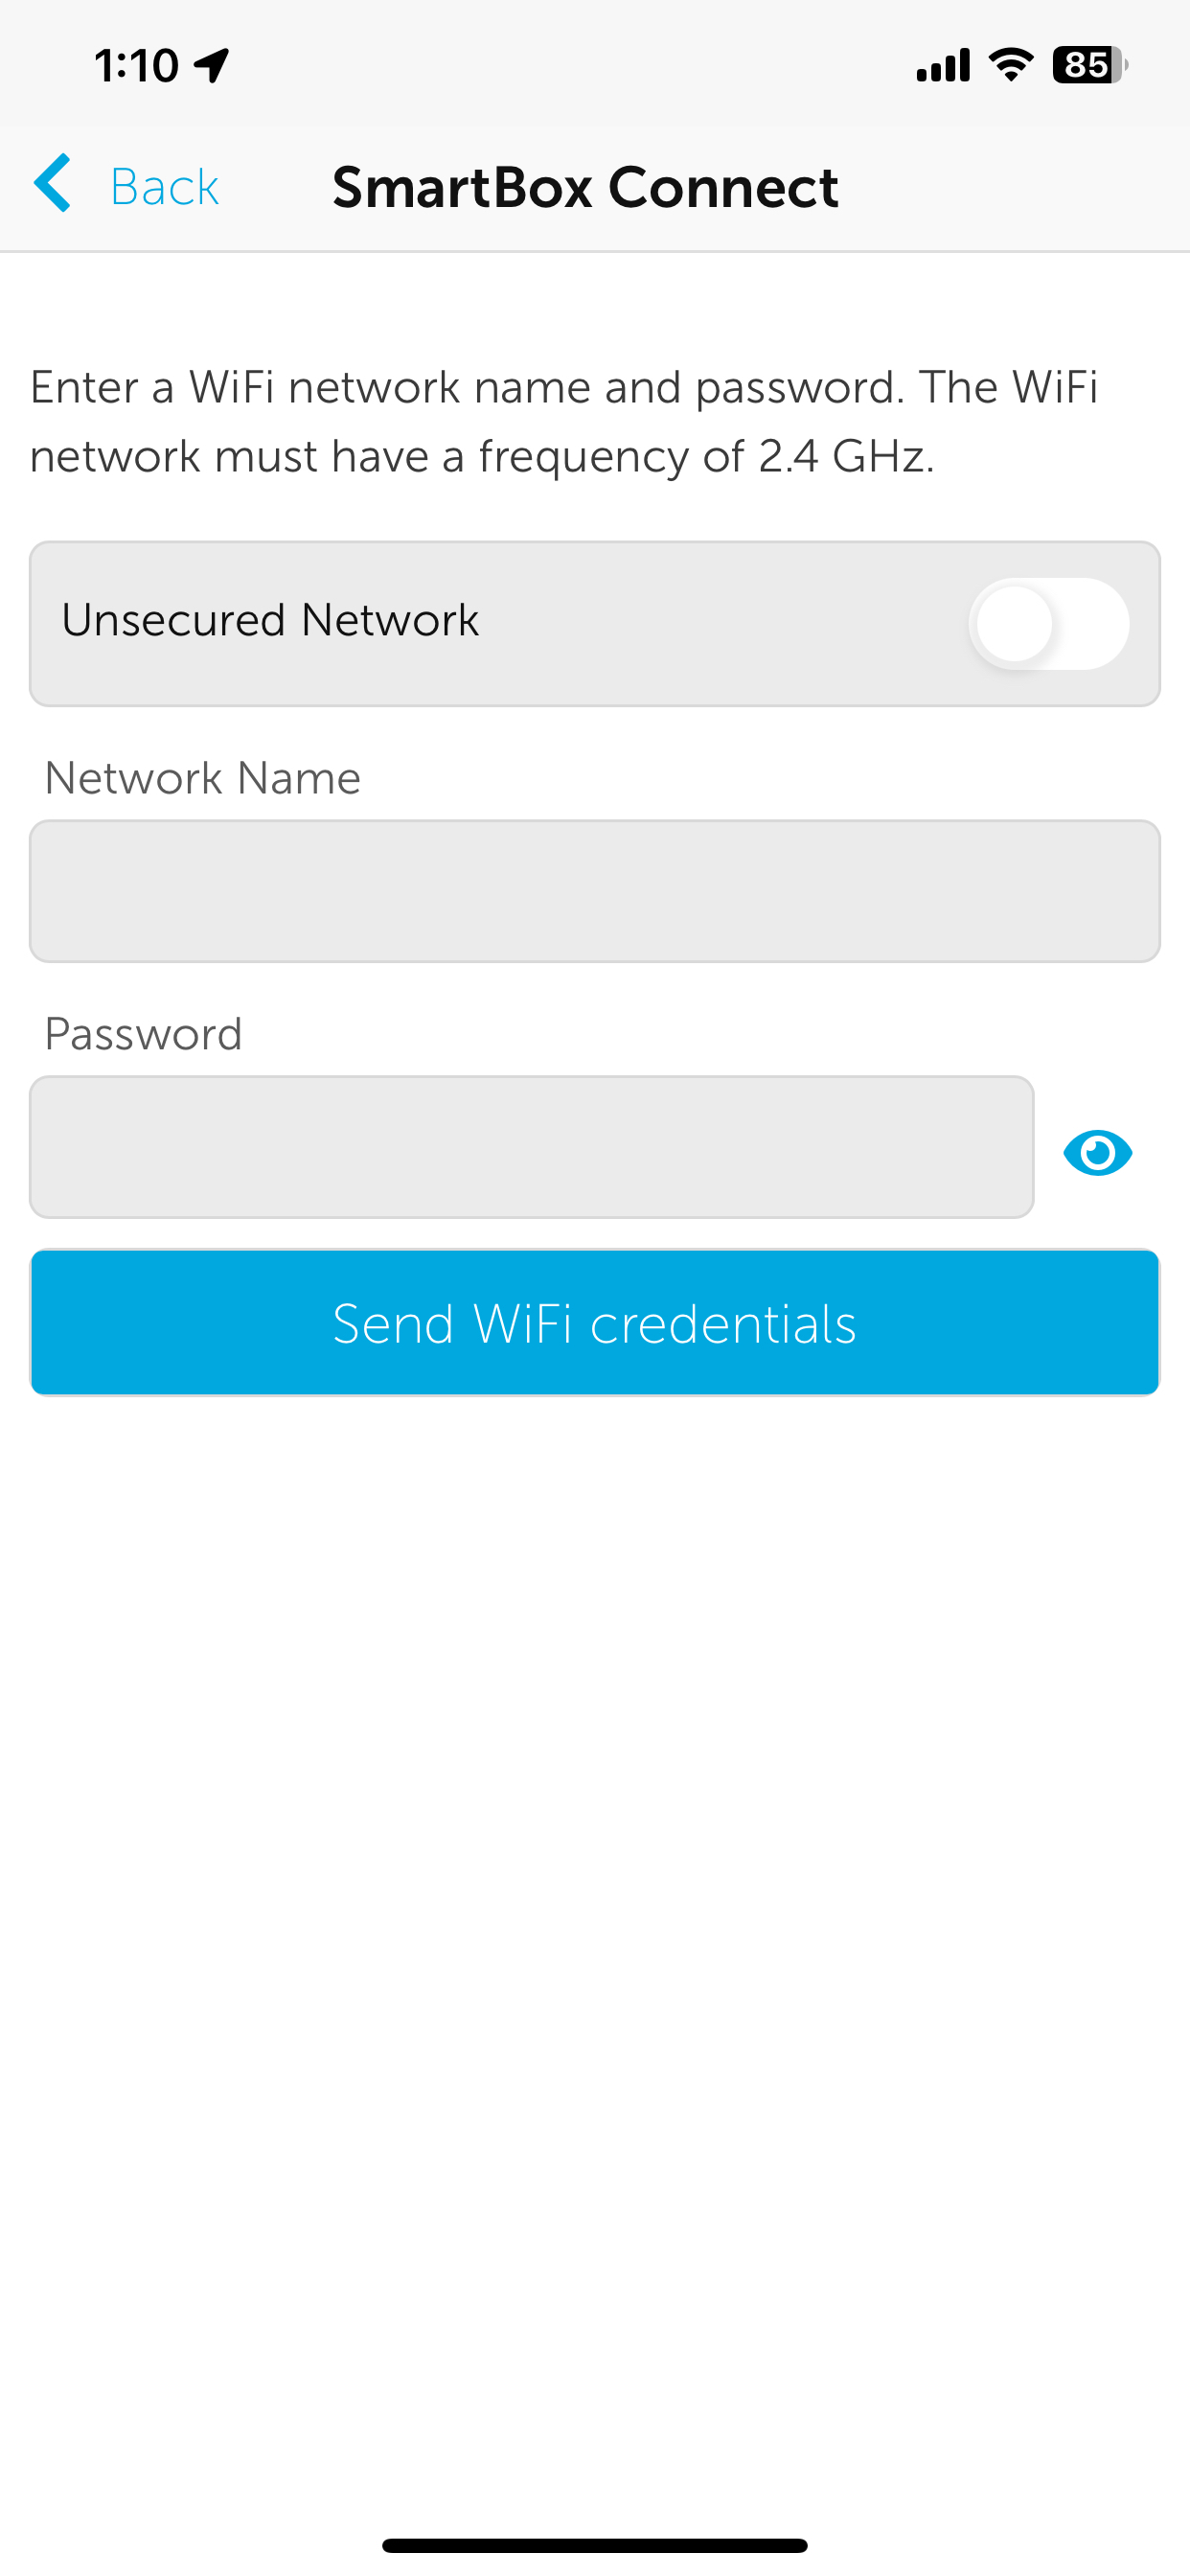Send WiFi credentials to the SmartBox
Screen dimensions: 1190x2576
coord(595,1322)
